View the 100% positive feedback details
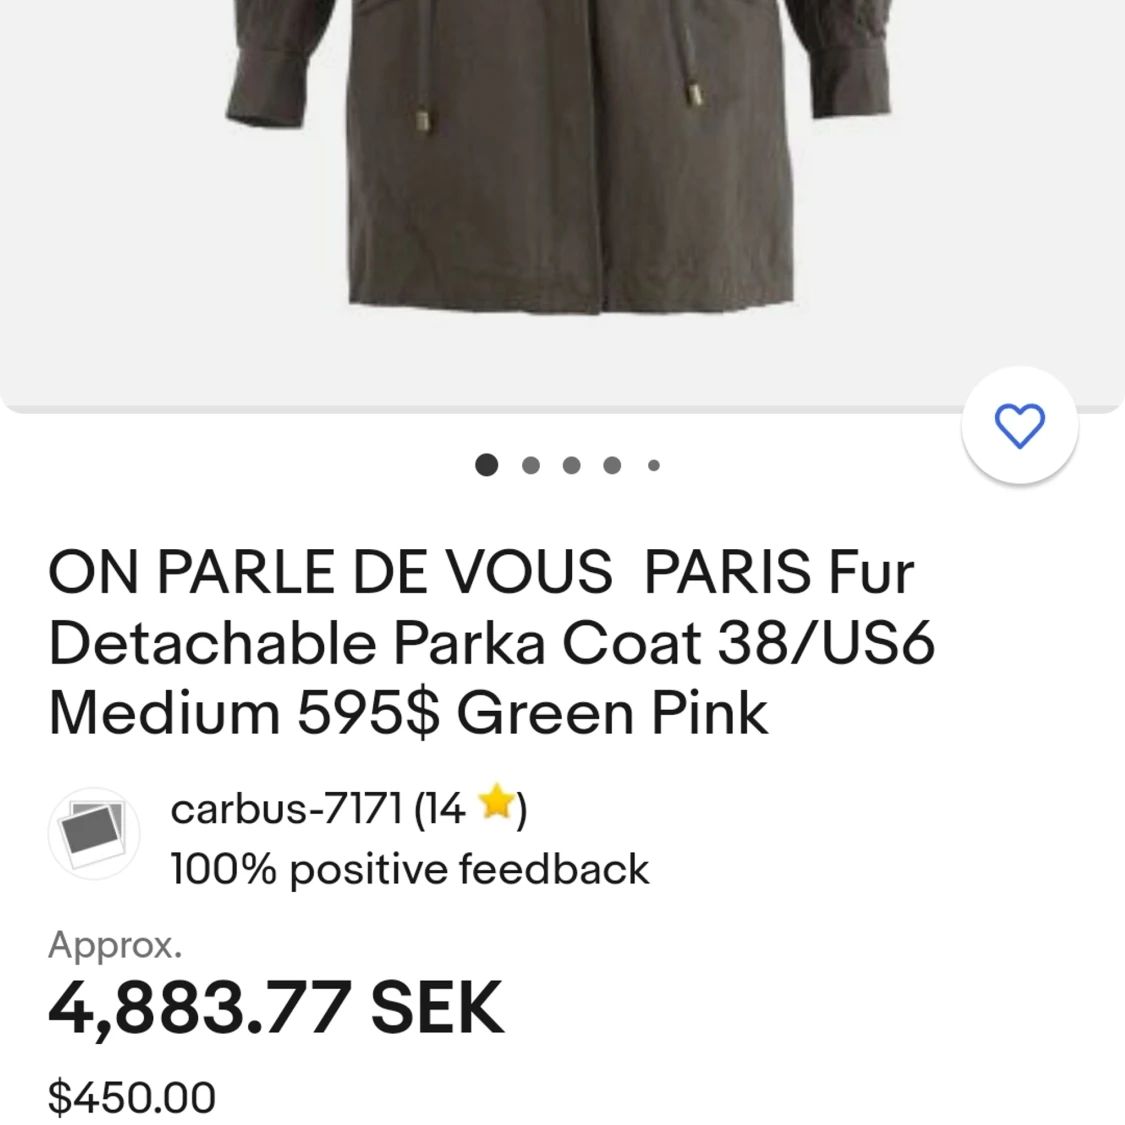1125x1125 pixels. pos(408,869)
